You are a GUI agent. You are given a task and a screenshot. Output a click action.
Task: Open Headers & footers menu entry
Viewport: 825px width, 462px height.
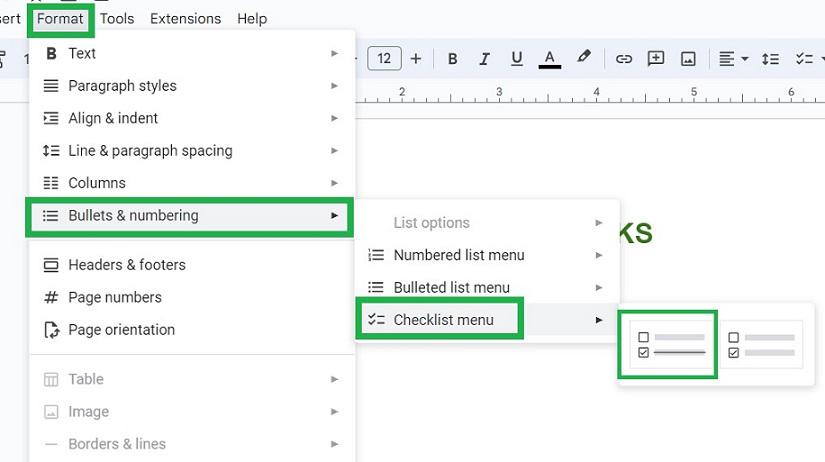126,265
